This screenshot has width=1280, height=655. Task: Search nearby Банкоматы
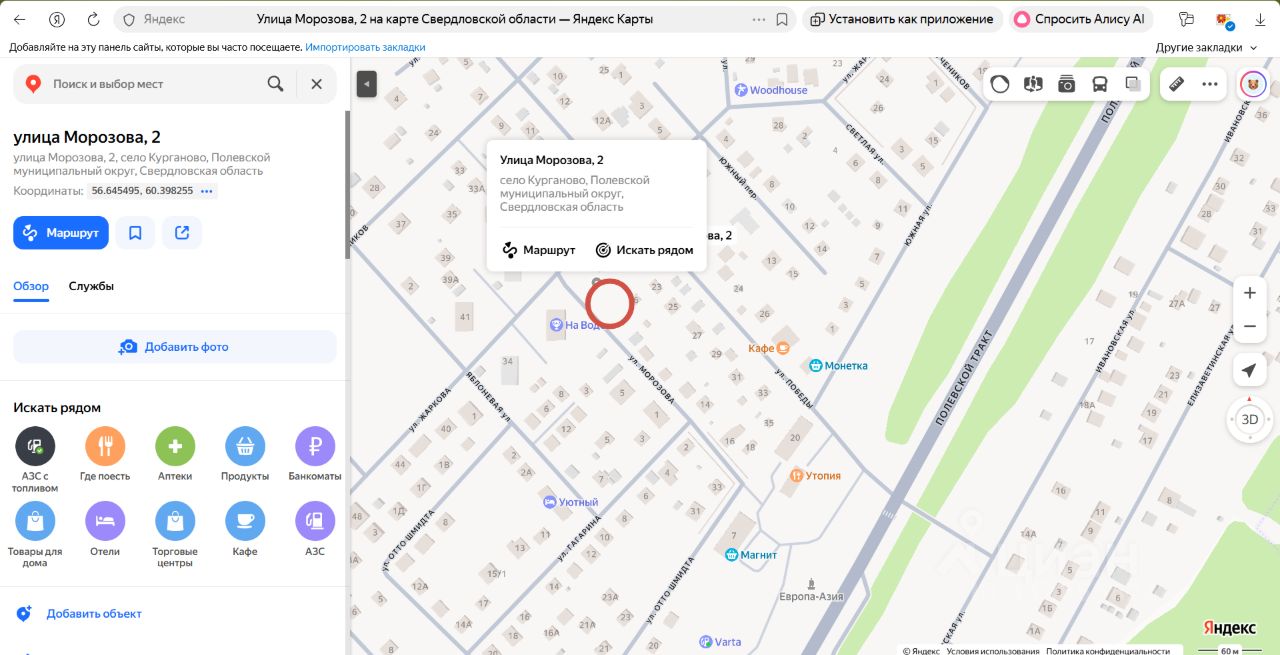[315, 455]
